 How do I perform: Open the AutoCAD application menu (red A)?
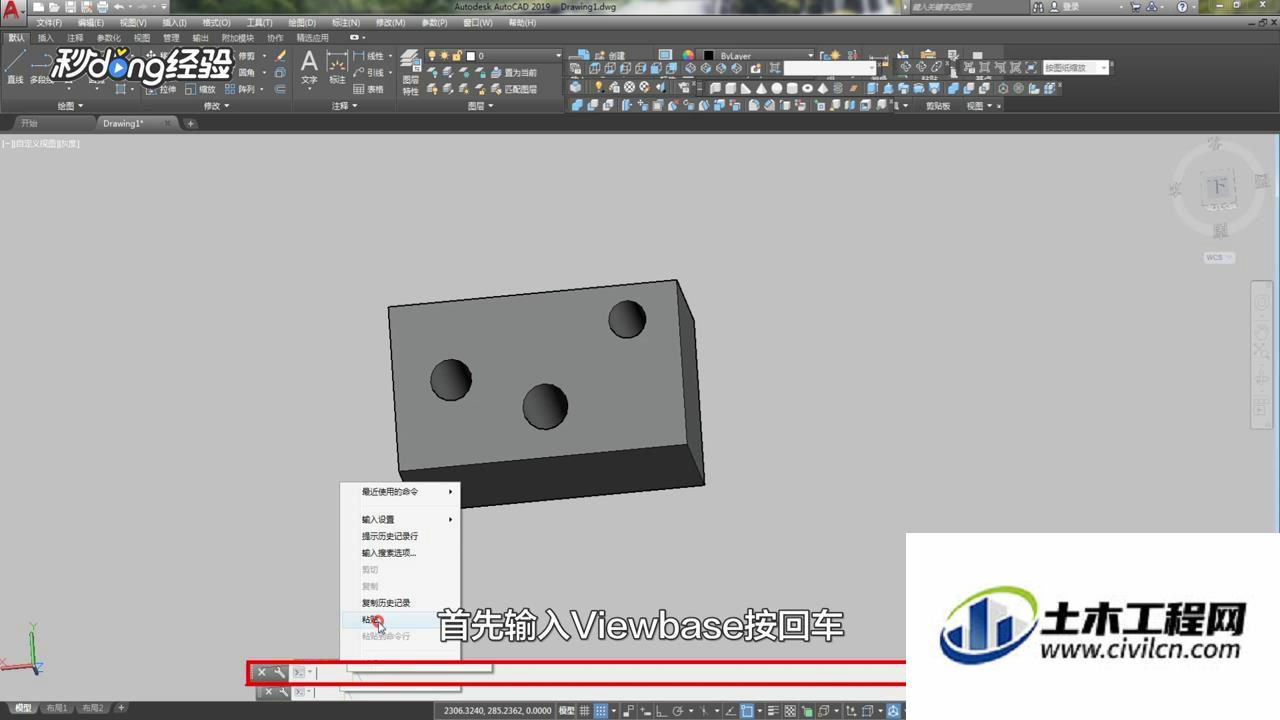tap(12, 11)
